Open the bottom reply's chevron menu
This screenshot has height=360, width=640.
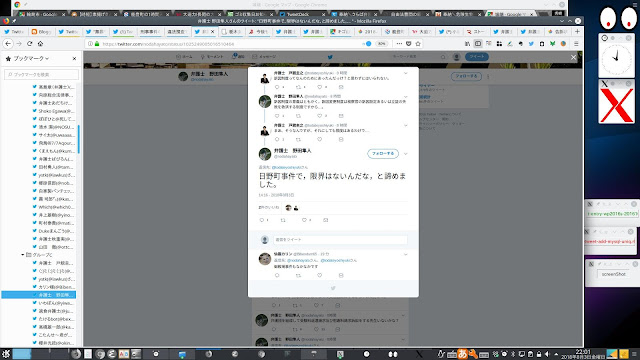click(405, 254)
